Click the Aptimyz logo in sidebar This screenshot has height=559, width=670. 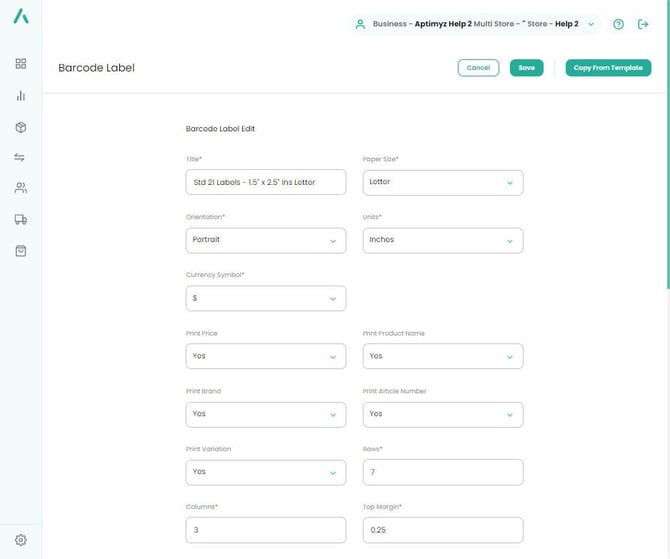pyautogui.click(x=21, y=17)
